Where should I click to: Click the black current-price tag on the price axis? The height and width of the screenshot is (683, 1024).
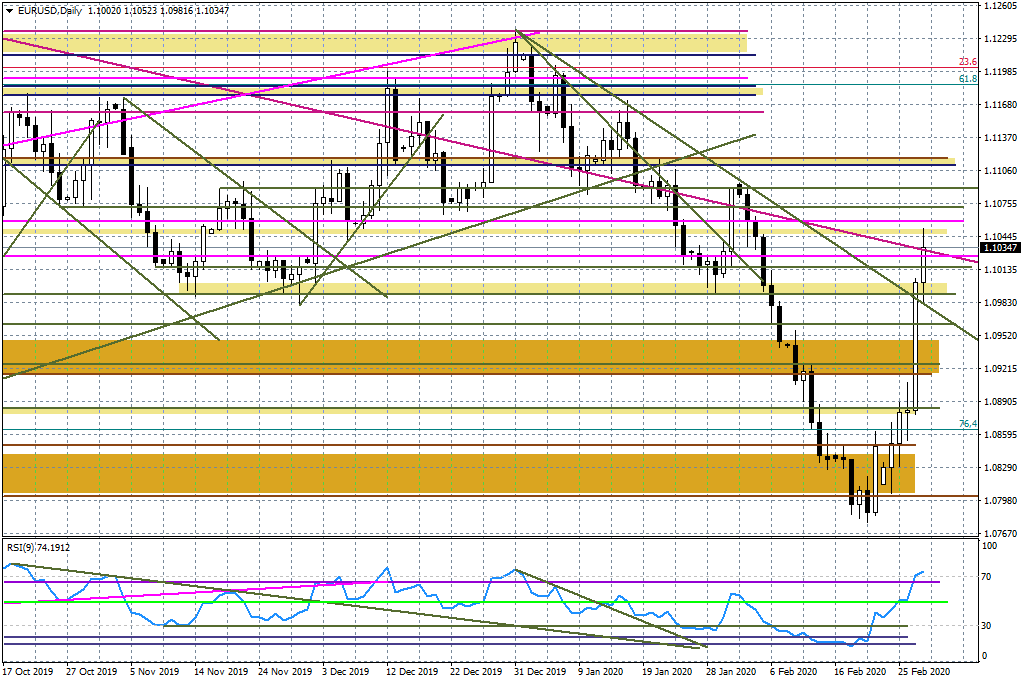(1000, 247)
